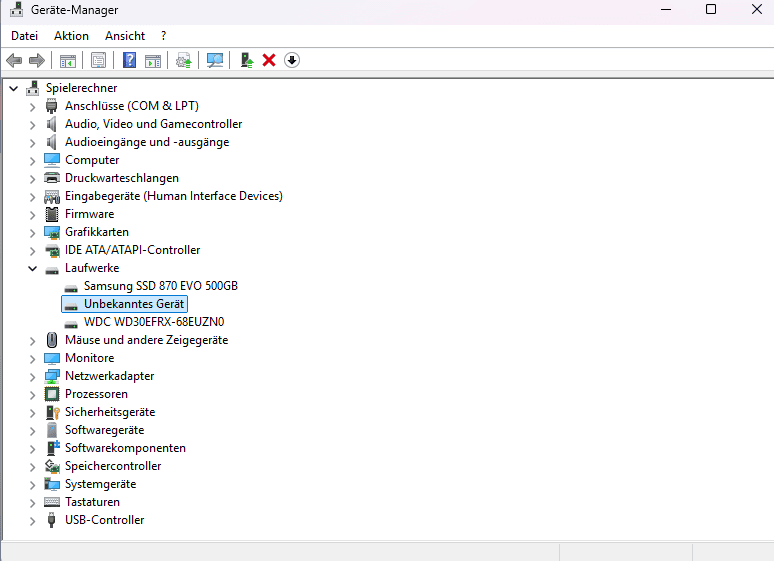Maximize the Geräte-Manager window
The height and width of the screenshot is (561, 774).
(711, 9)
